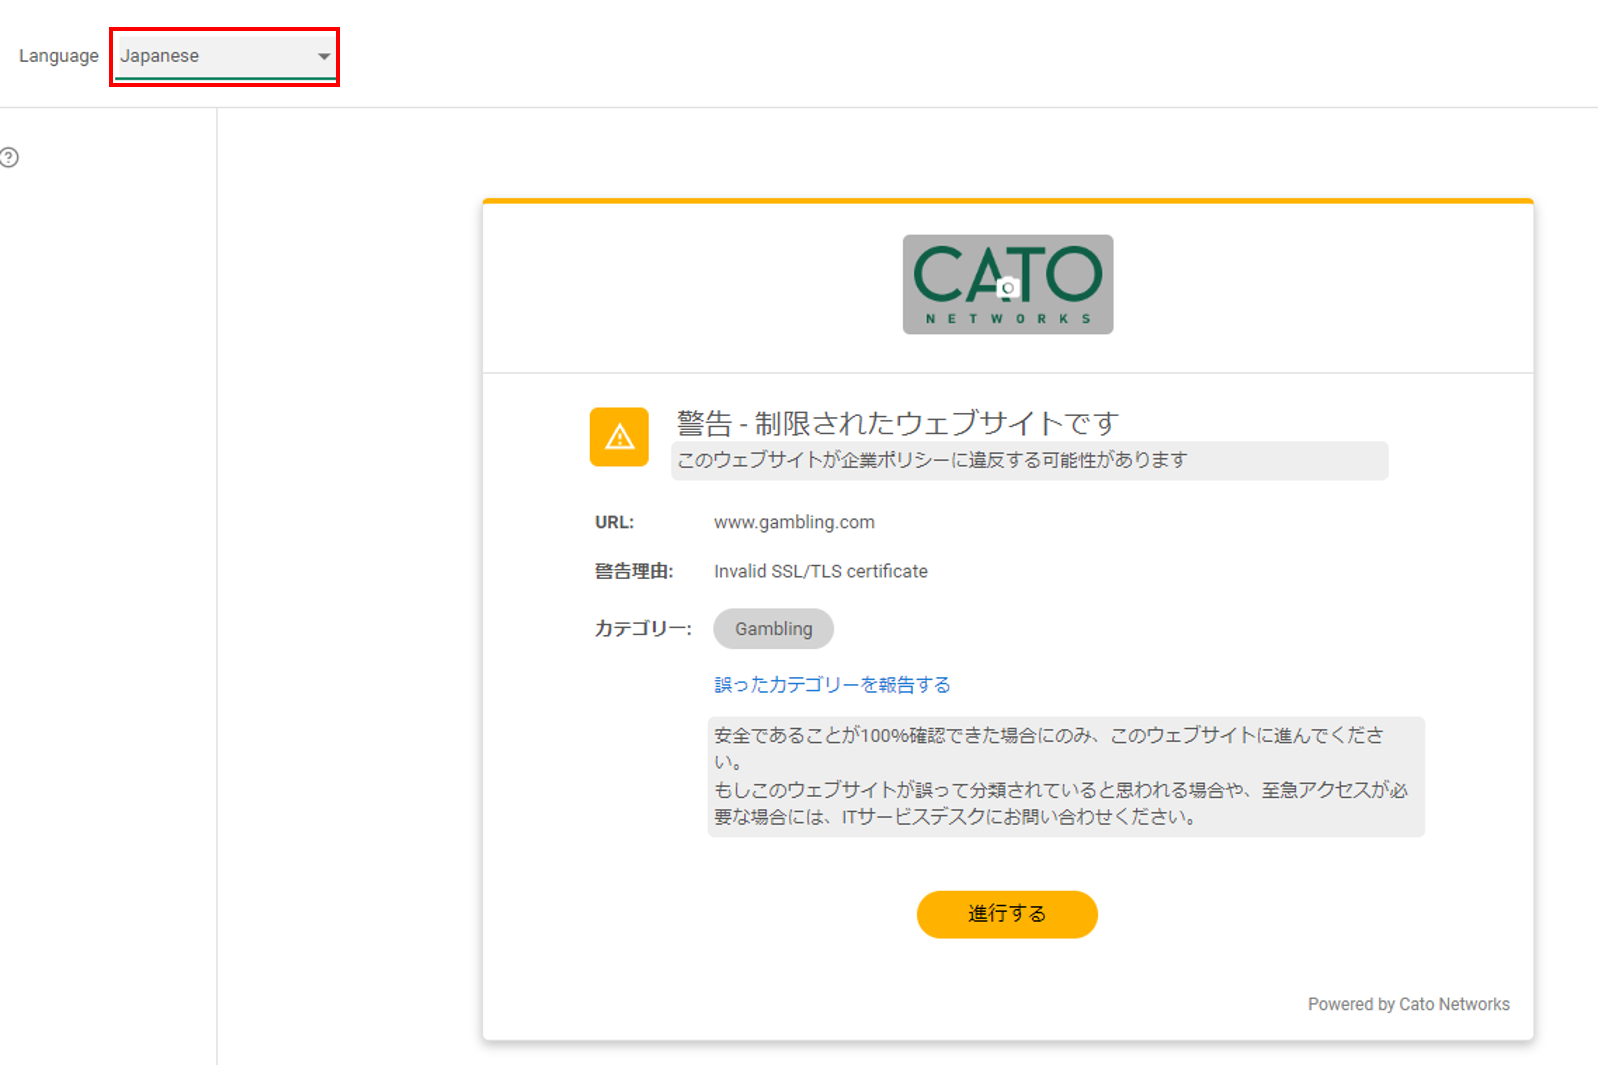This screenshot has height=1065, width=1598.
Task: Click the camera icon on Cato logo
Action: coord(1008,288)
